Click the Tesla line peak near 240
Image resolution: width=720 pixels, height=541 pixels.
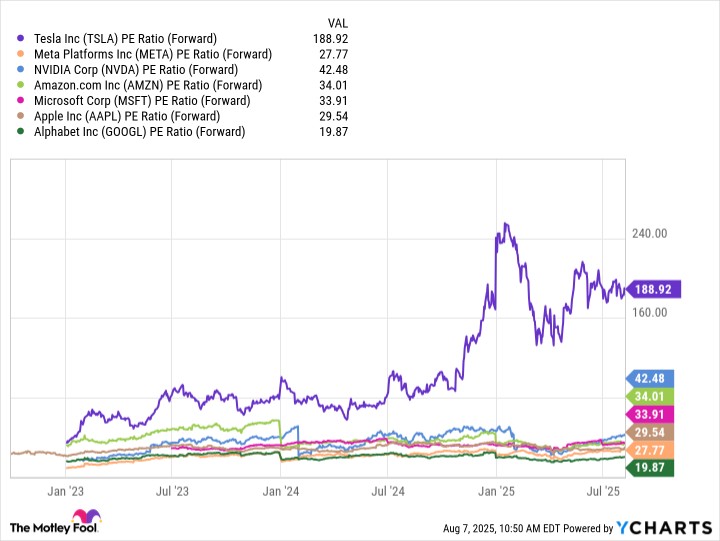coord(506,224)
